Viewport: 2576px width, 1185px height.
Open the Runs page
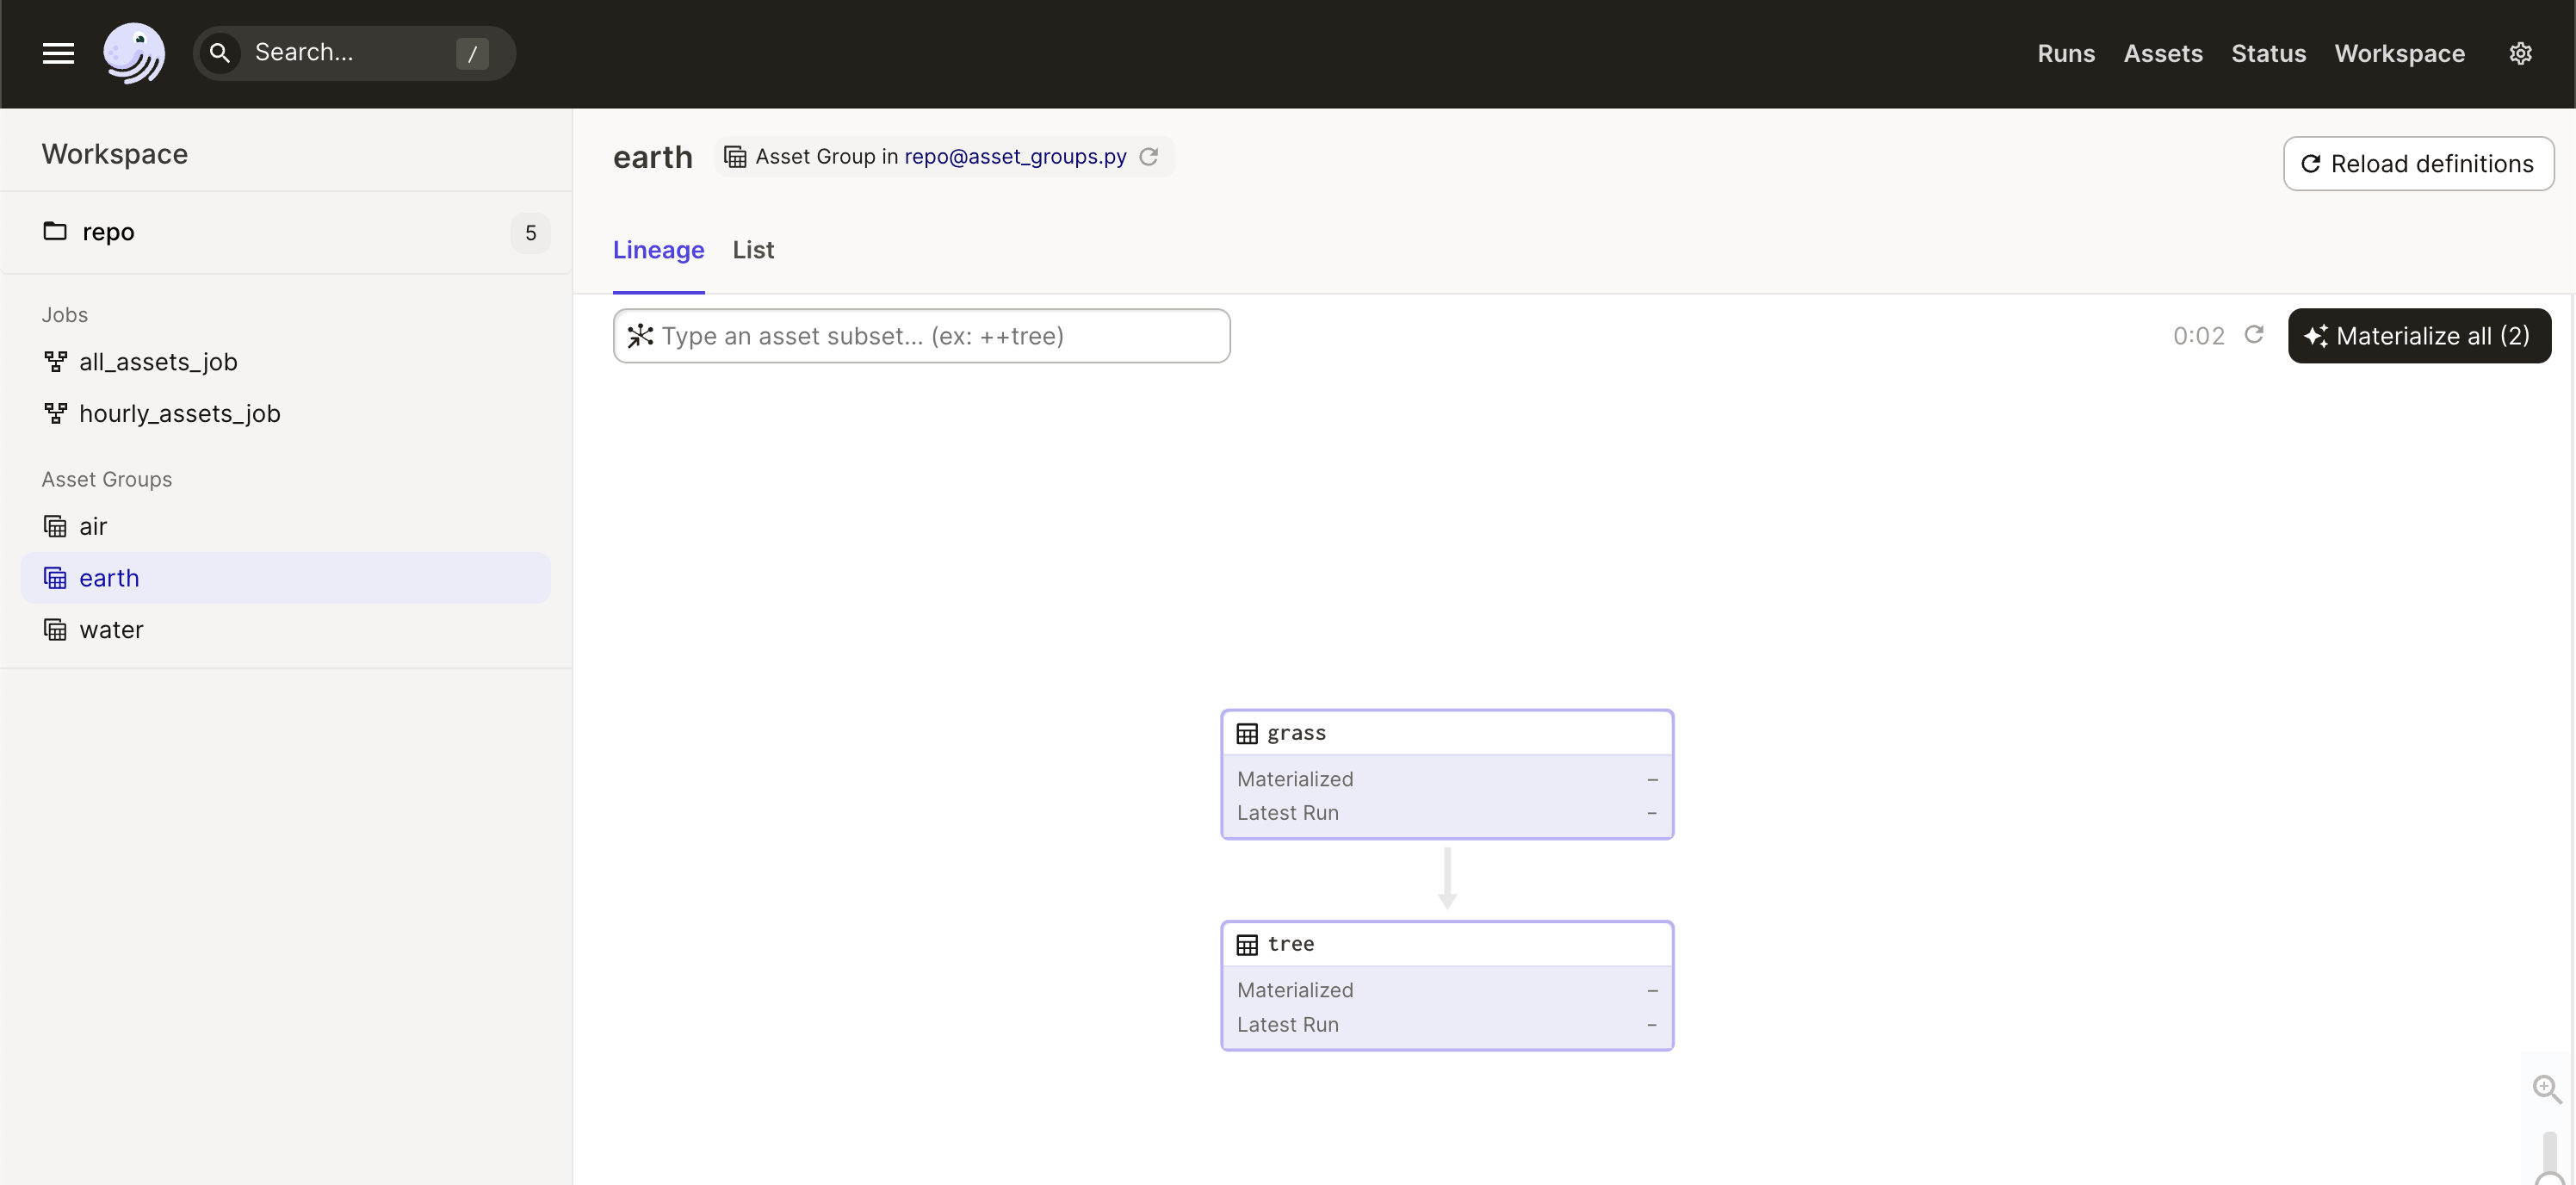2066,53
